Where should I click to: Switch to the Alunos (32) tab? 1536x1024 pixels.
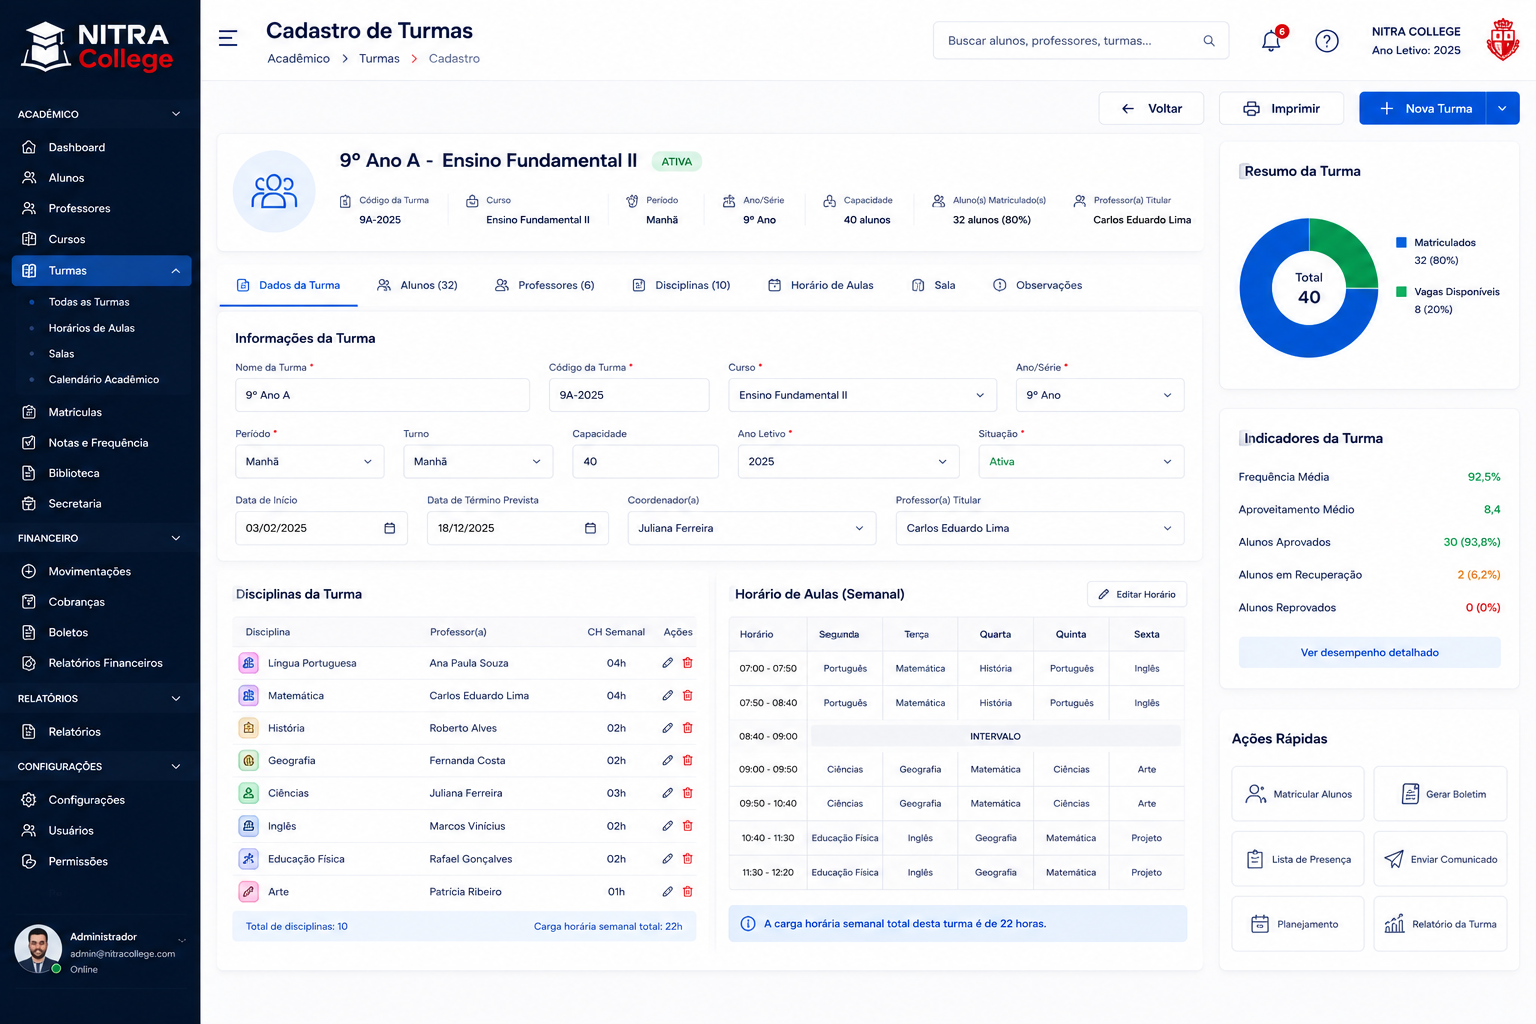coord(417,285)
